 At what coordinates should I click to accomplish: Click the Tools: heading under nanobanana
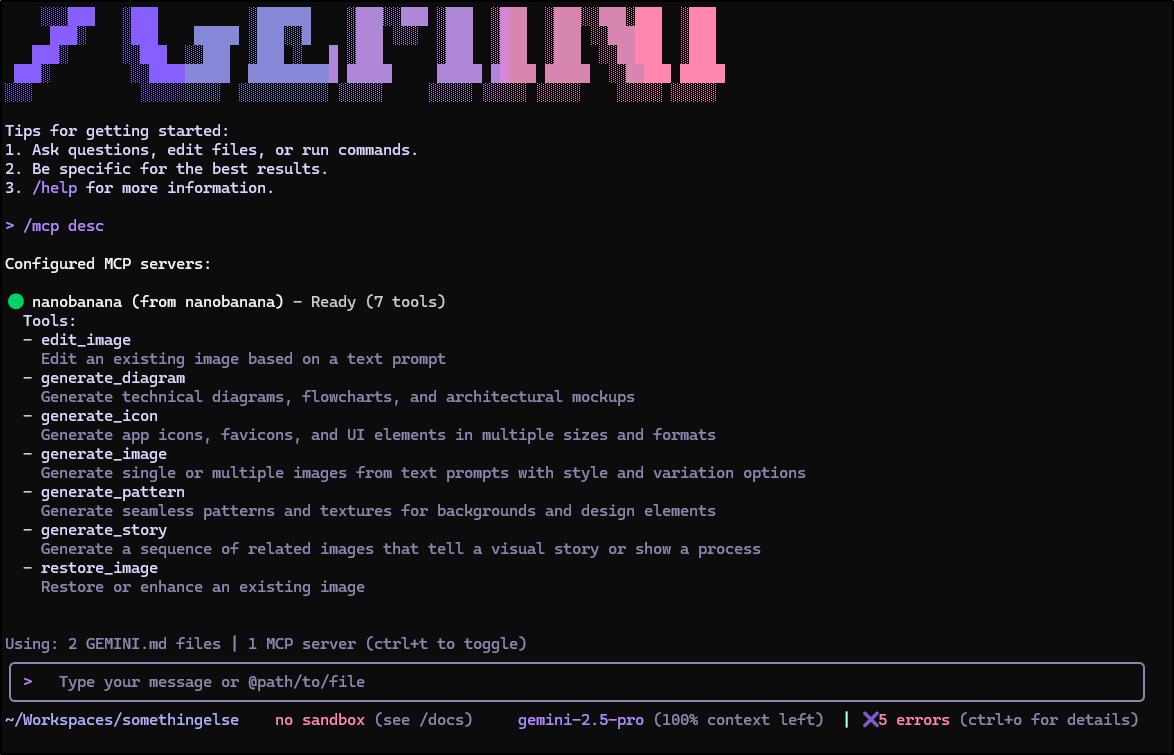click(50, 321)
